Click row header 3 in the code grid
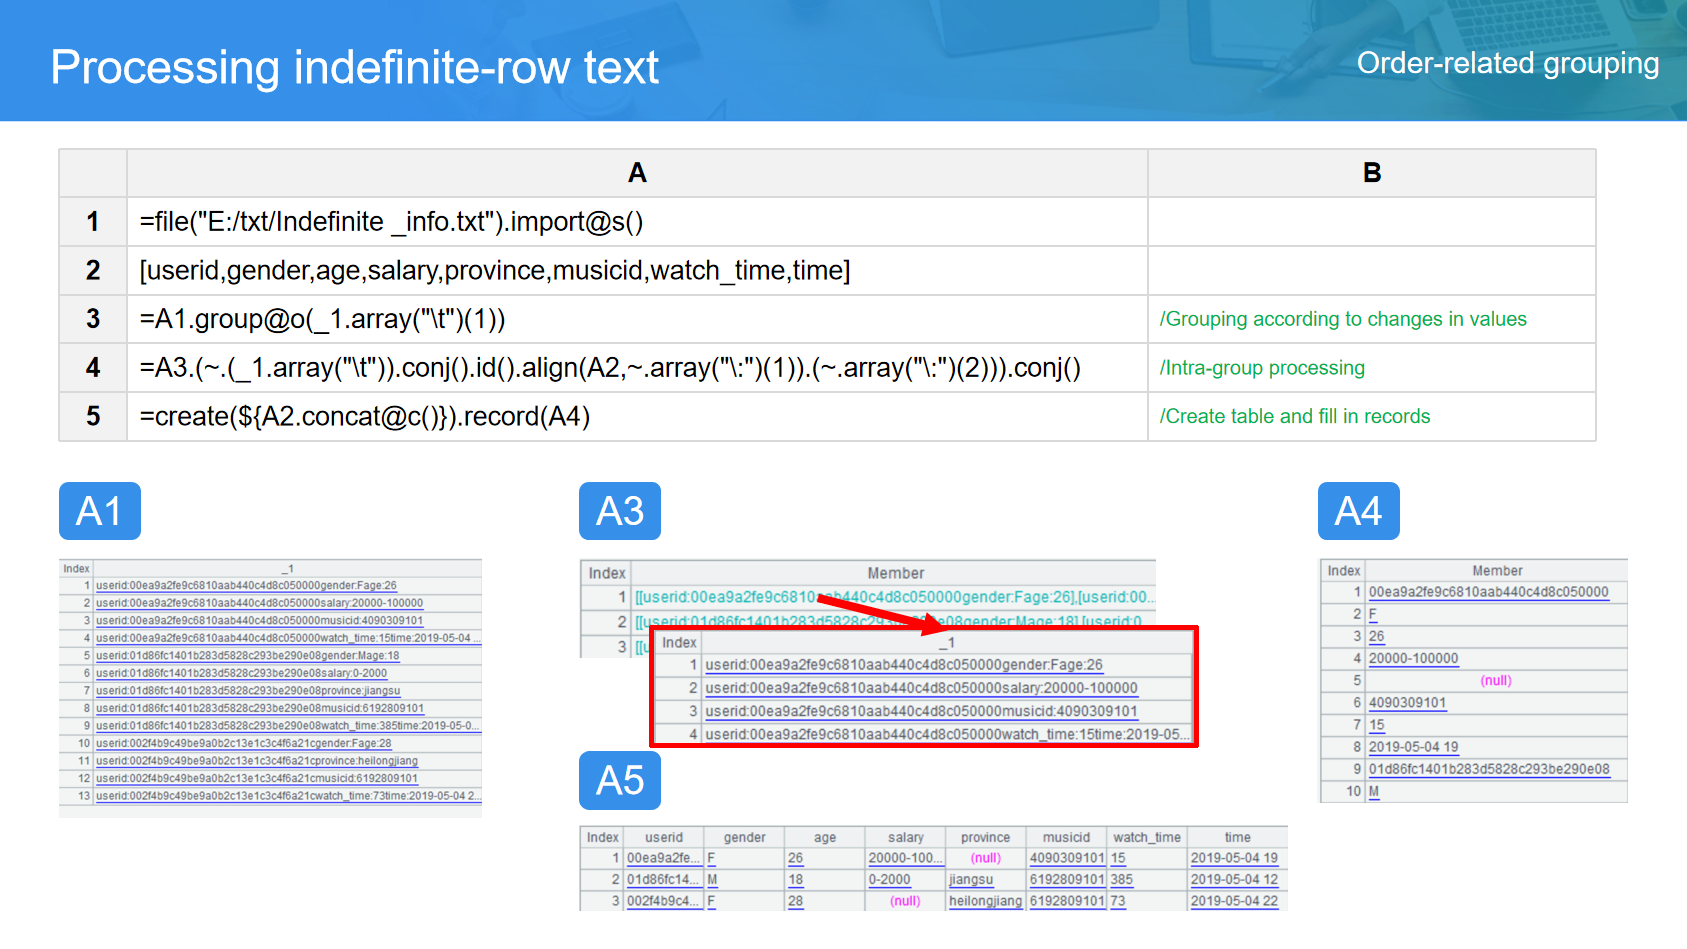Screen dimensions: 1687x949 click(x=93, y=319)
